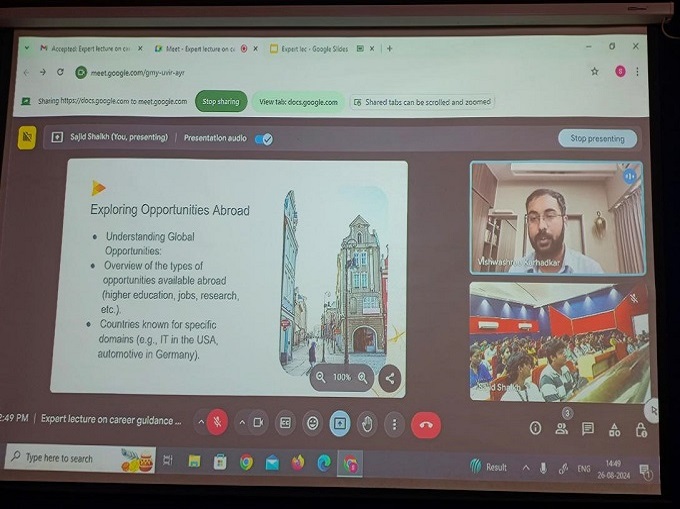Open meeting details info icon
Screen dimensions: 680x509
(x=535, y=428)
